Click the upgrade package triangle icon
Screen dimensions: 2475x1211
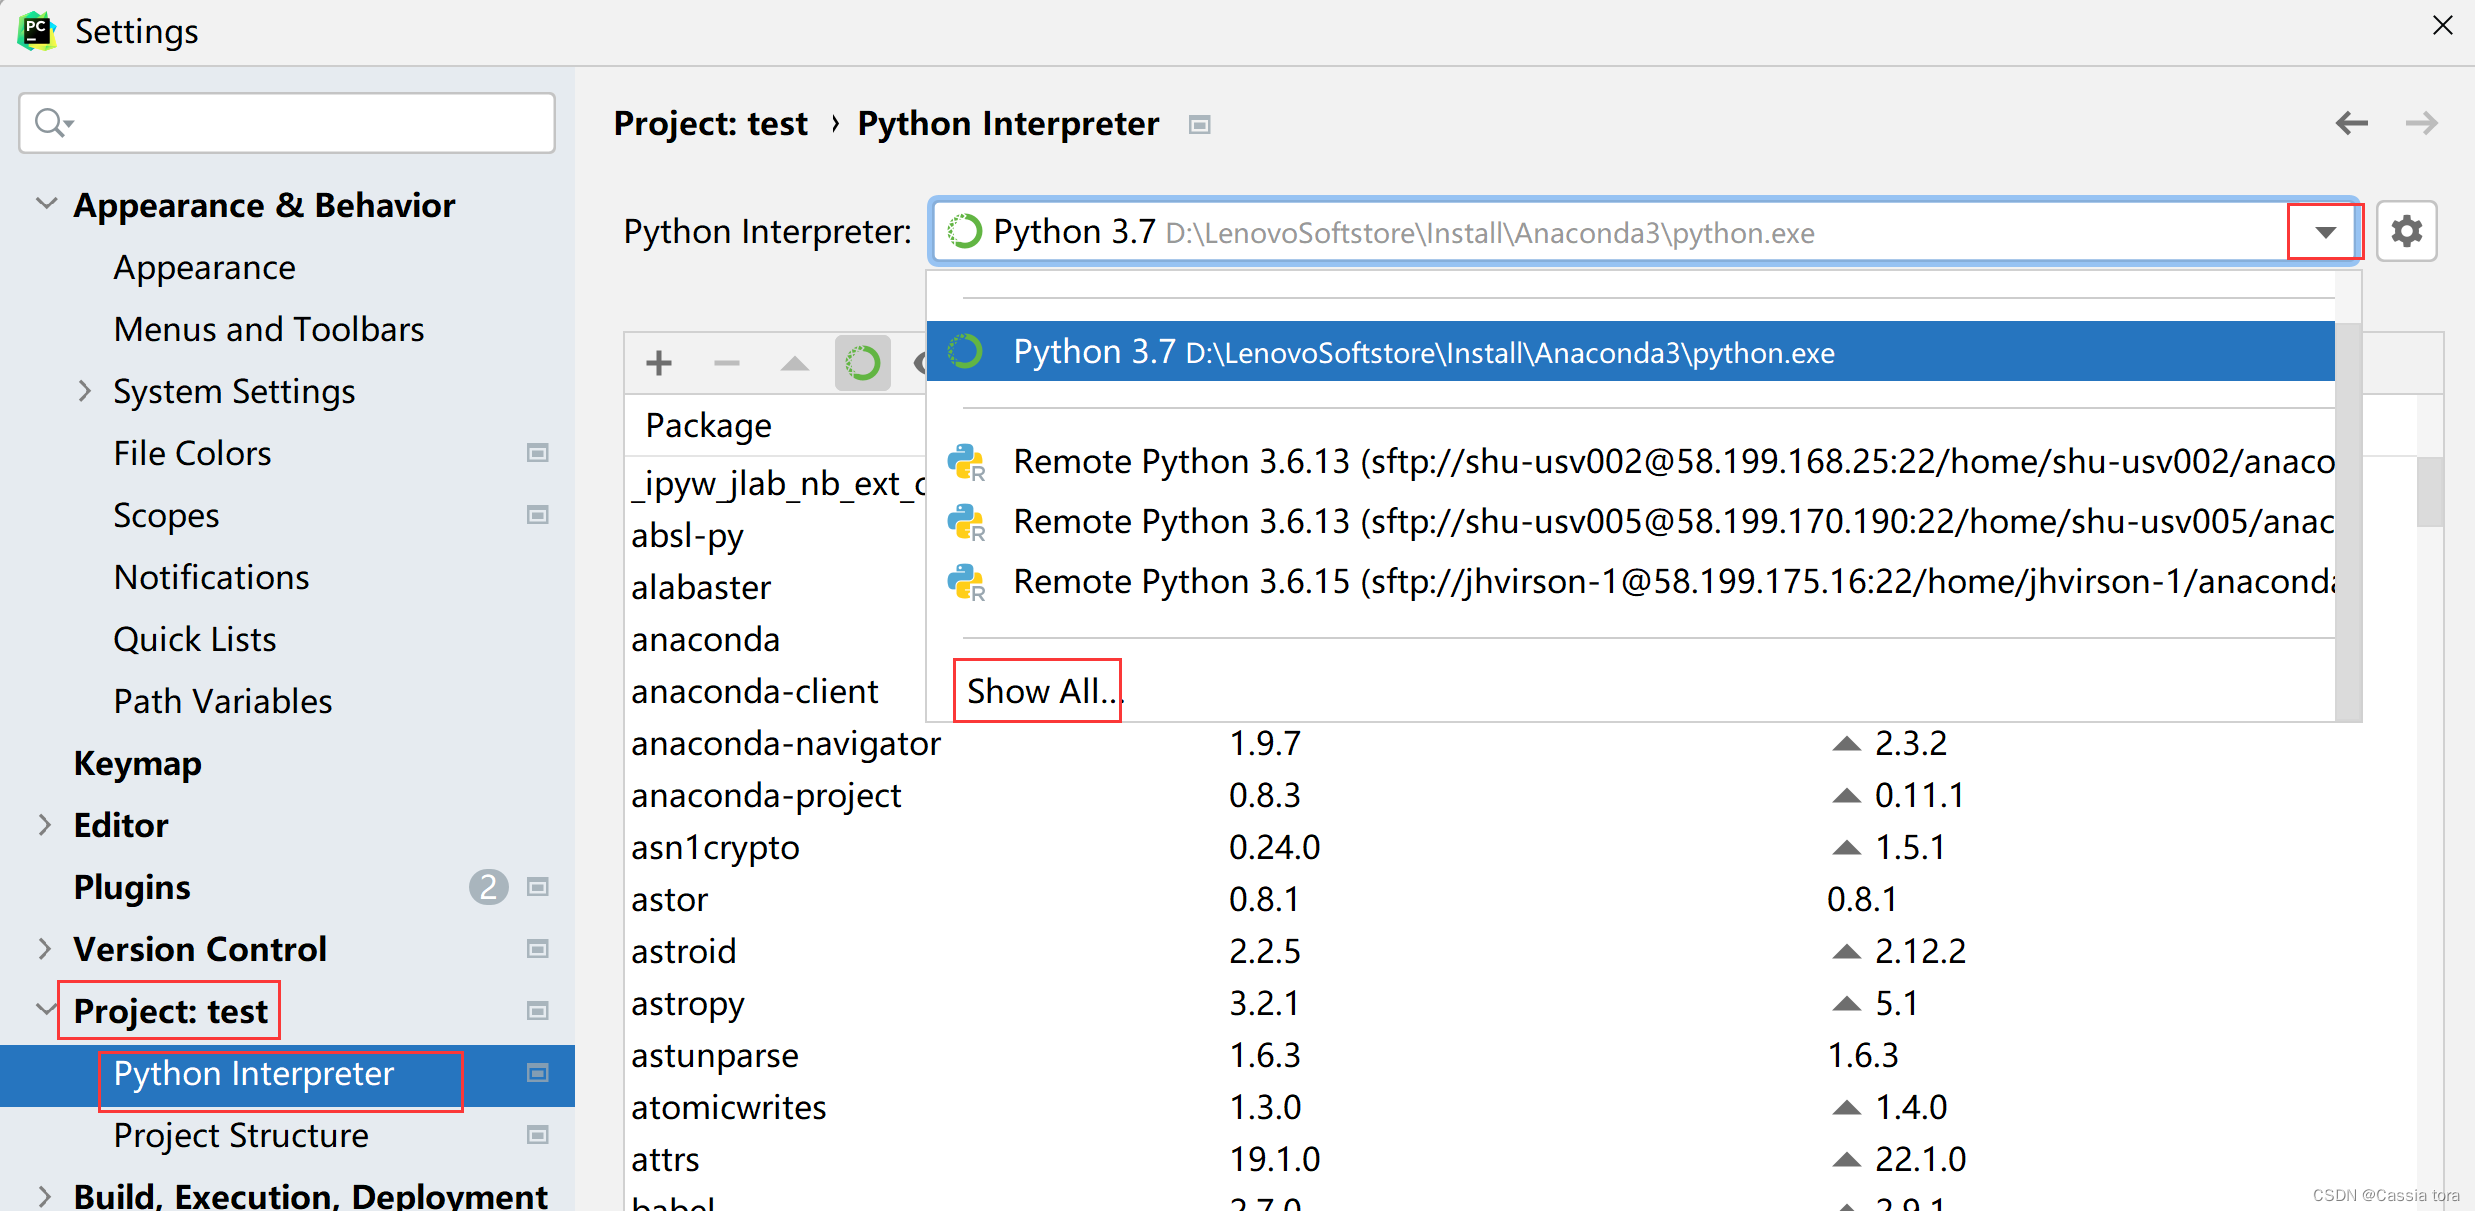point(795,363)
